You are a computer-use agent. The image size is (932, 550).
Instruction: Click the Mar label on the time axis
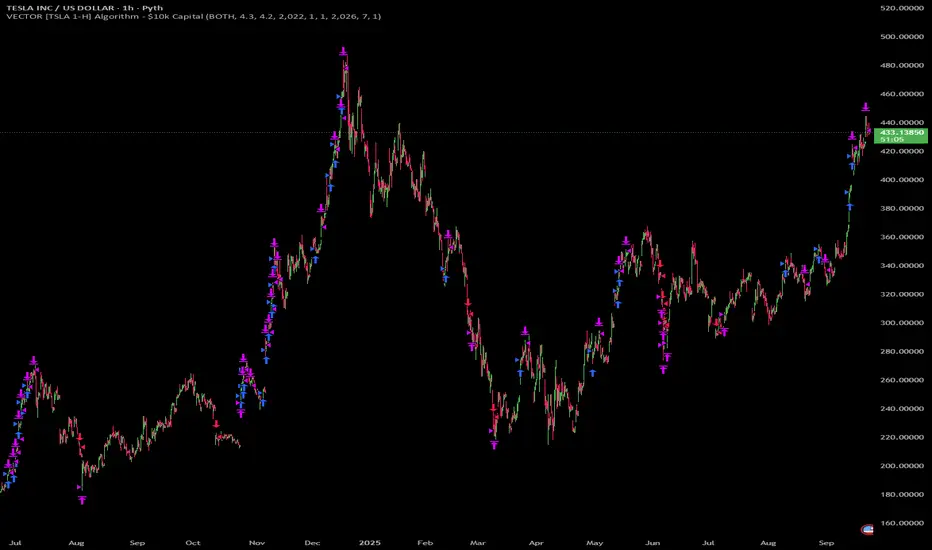coord(478,542)
